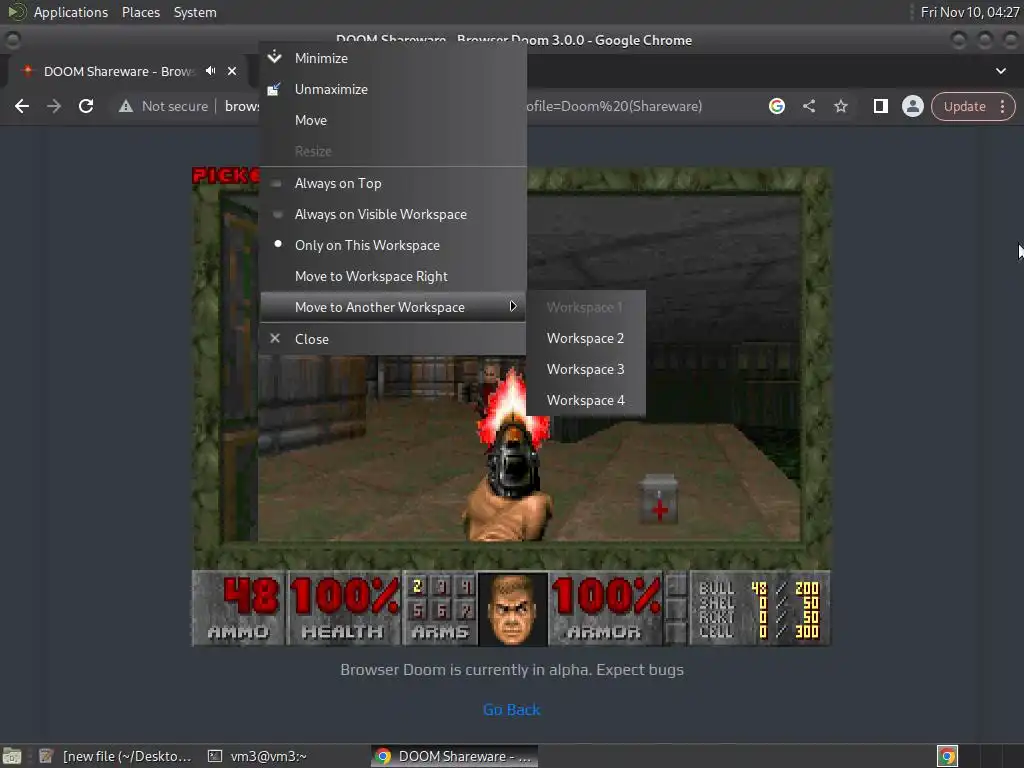Click the show desktop icon in the taskbar
Image resolution: width=1024 pixels, height=768 pixels.
(12, 756)
